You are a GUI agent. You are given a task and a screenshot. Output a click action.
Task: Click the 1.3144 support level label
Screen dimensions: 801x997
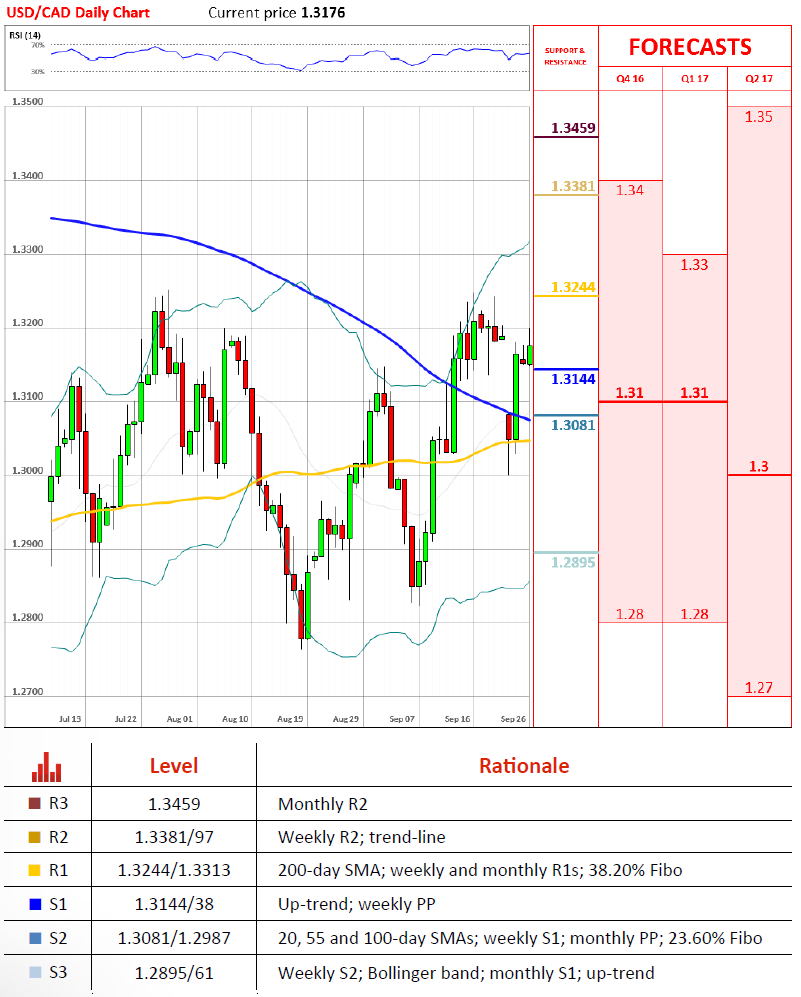pyautogui.click(x=573, y=379)
